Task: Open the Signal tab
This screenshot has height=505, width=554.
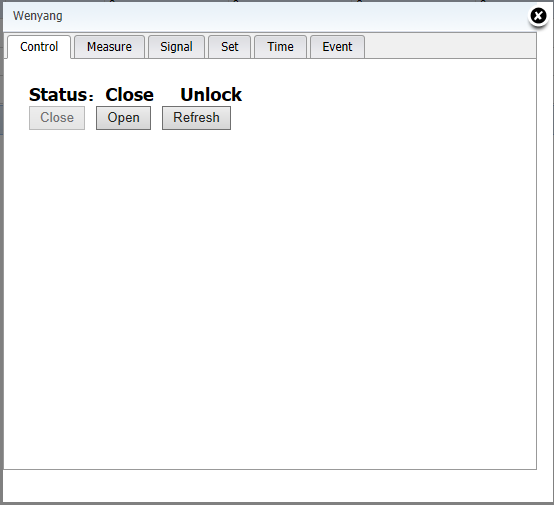Action: pyautogui.click(x=176, y=47)
